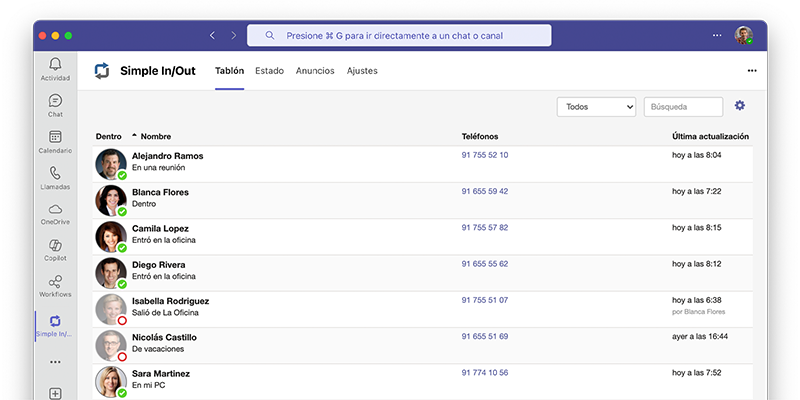800x400 pixels.
Task: Sort by Última actualización column header
Action: coord(711,136)
